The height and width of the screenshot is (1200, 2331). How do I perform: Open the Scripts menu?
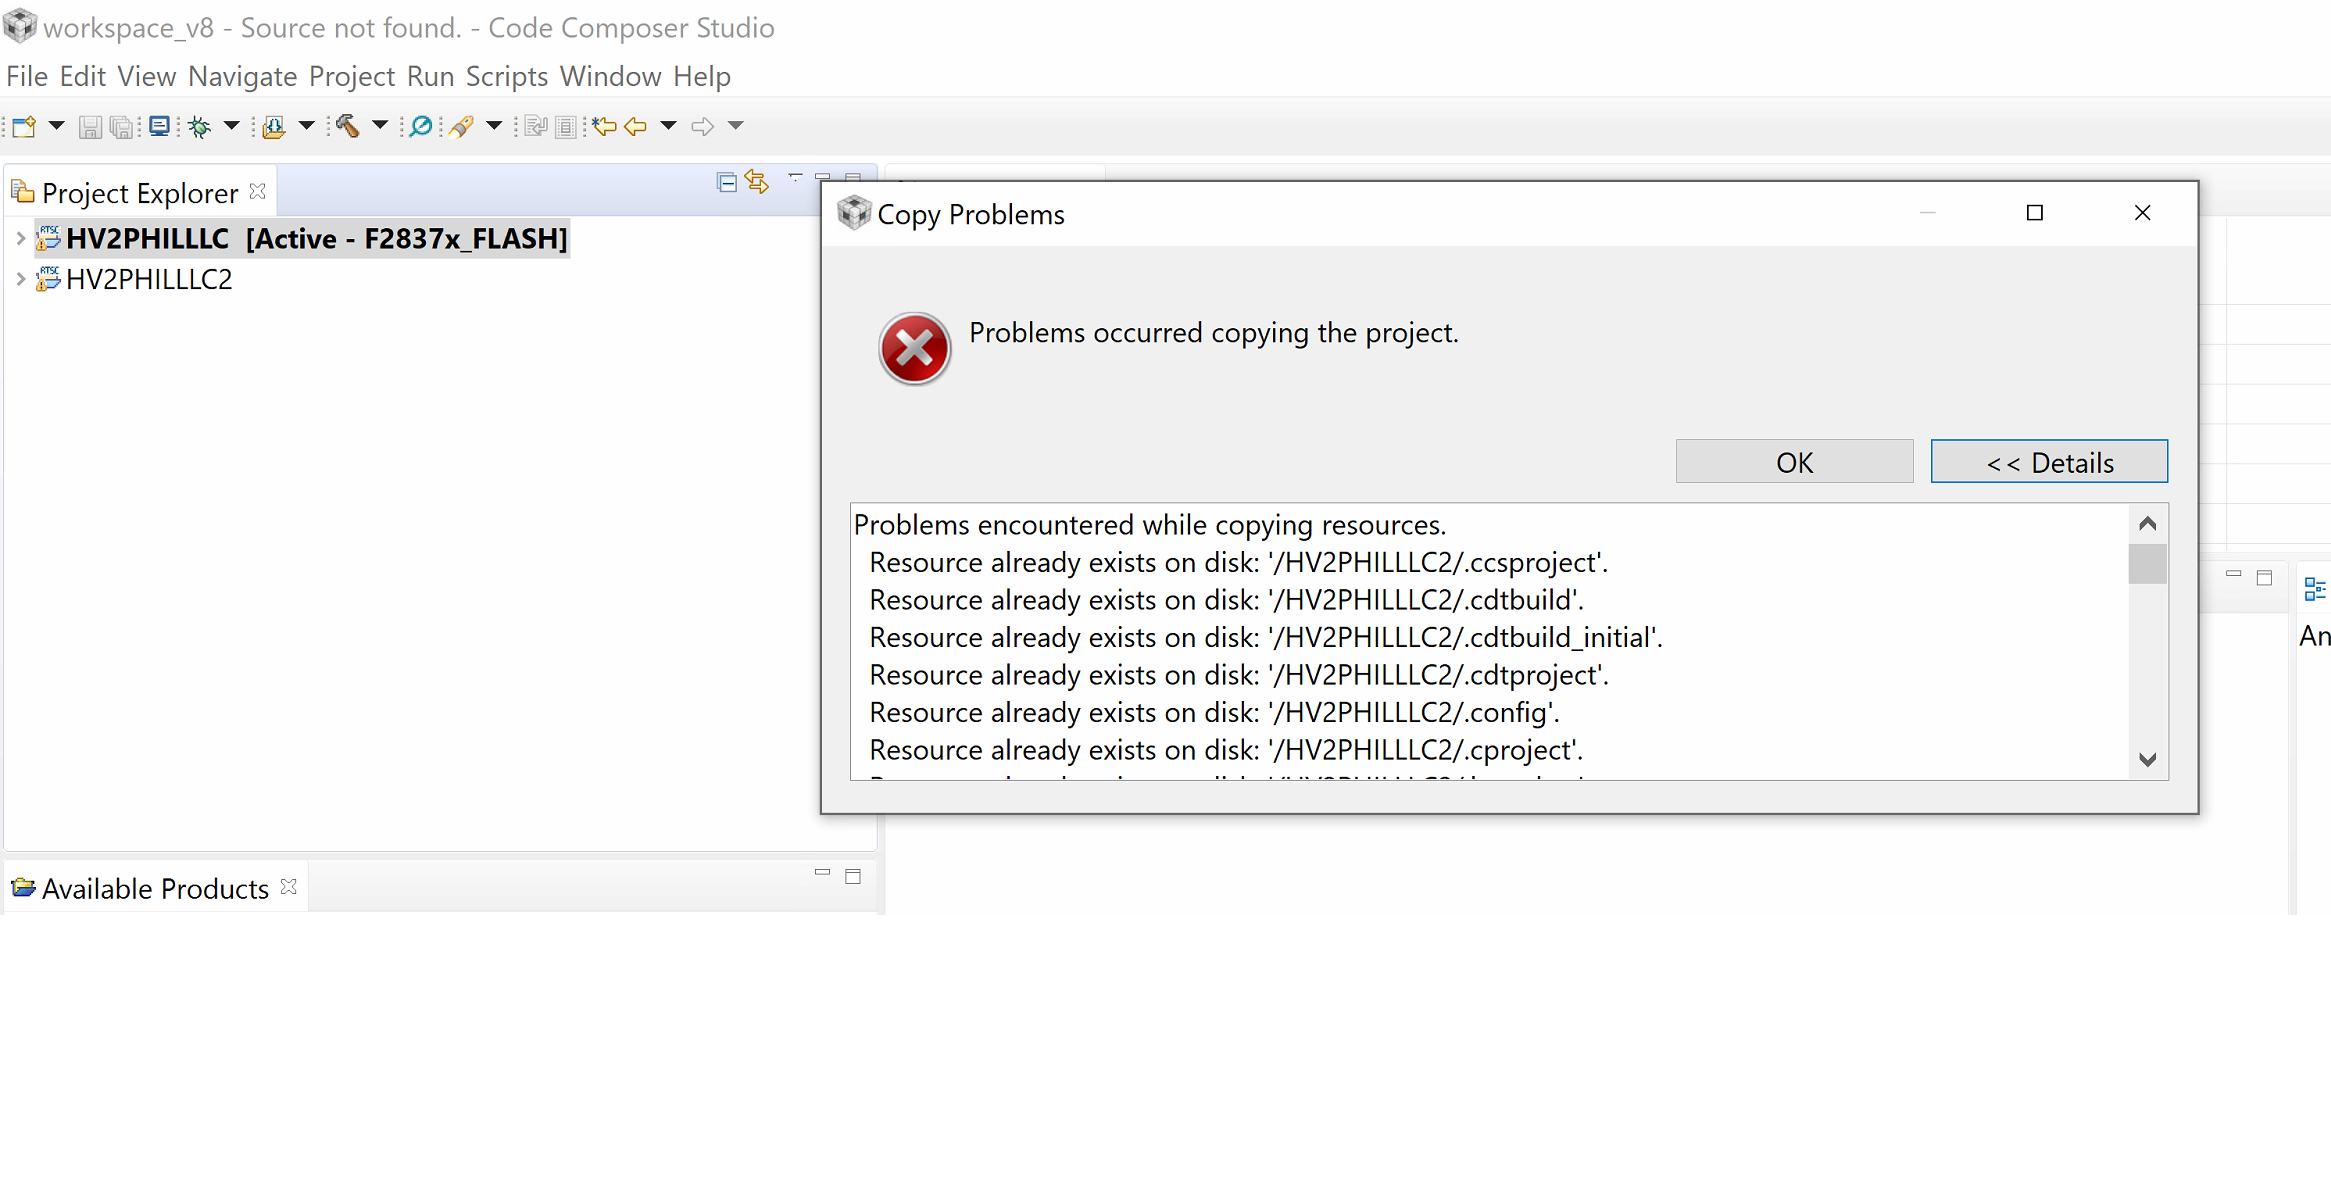[506, 77]
